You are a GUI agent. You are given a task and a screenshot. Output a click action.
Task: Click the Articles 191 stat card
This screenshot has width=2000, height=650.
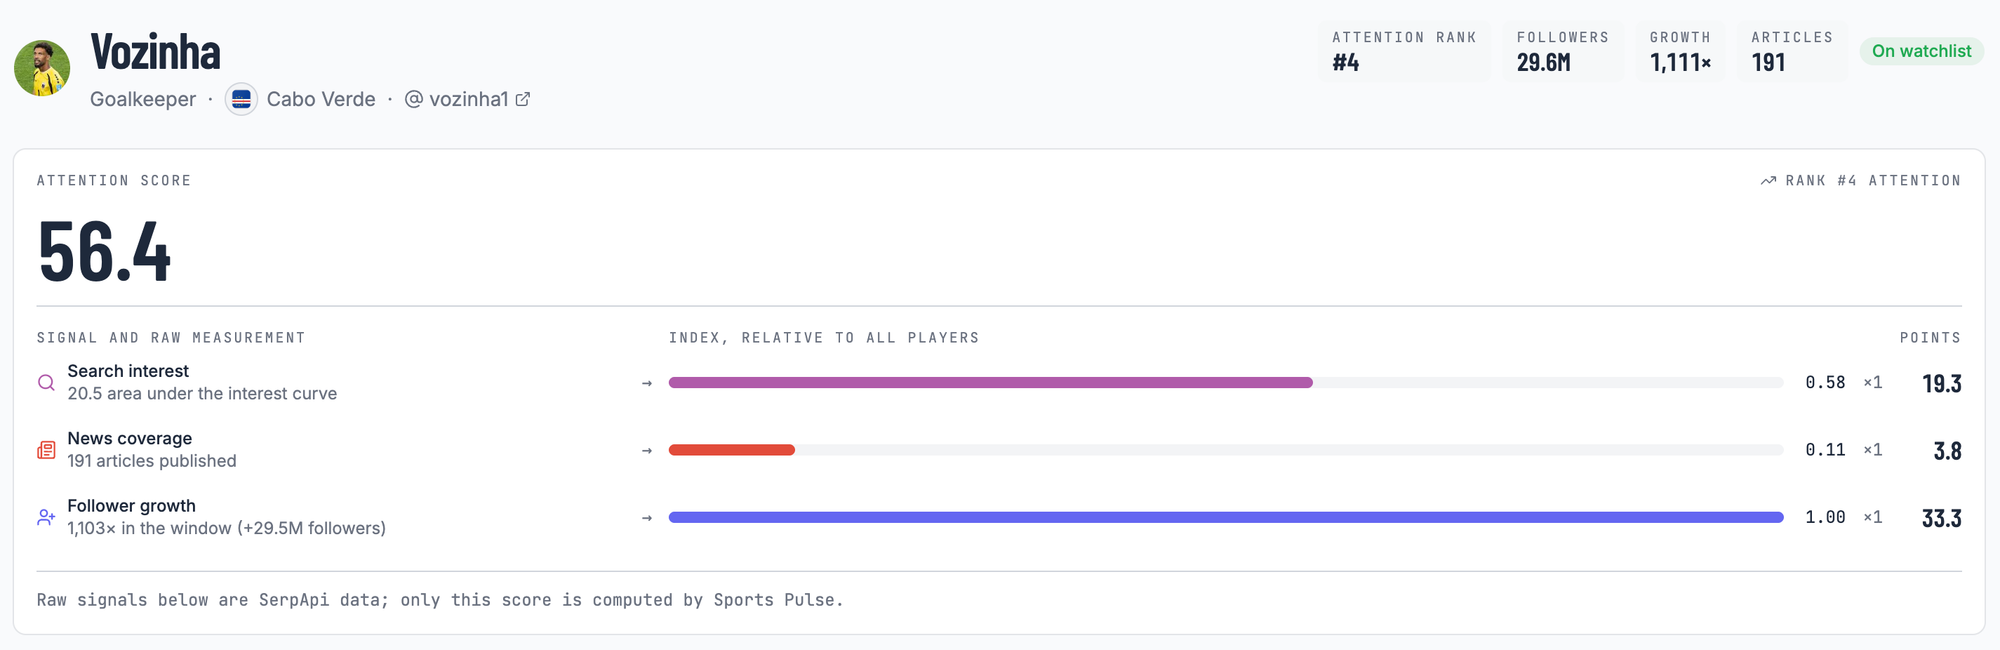point(1792,51)
